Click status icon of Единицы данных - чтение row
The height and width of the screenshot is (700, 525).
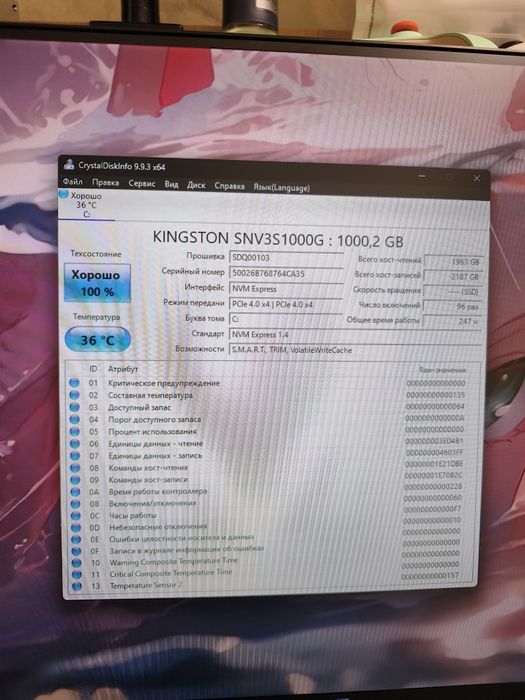tap(75, 443)
